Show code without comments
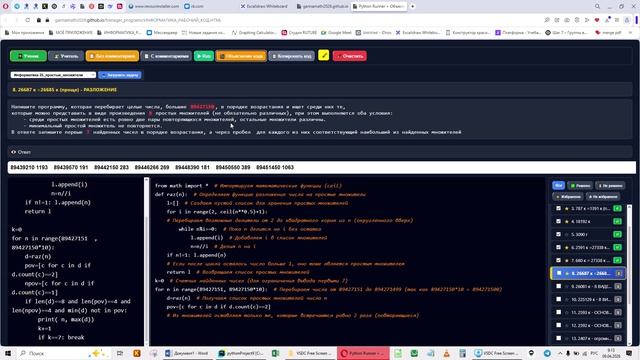The height and width of the screenshot is (360, 640). pyautogui.click(x=112, y=56)
